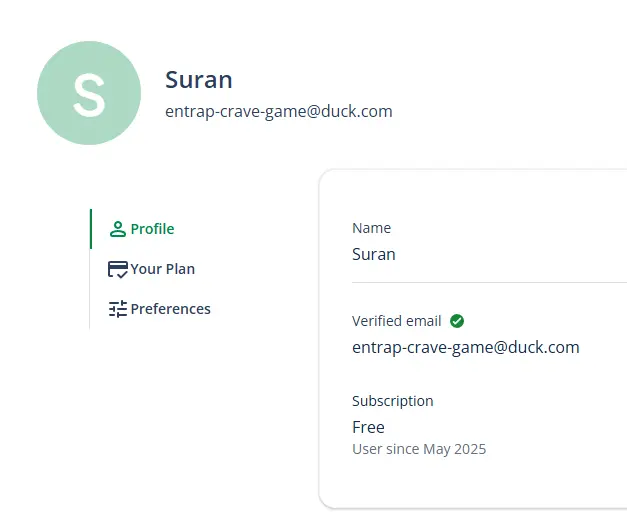
Task: Click the letter S inside the avatar
Action: [x=89, y=95]
